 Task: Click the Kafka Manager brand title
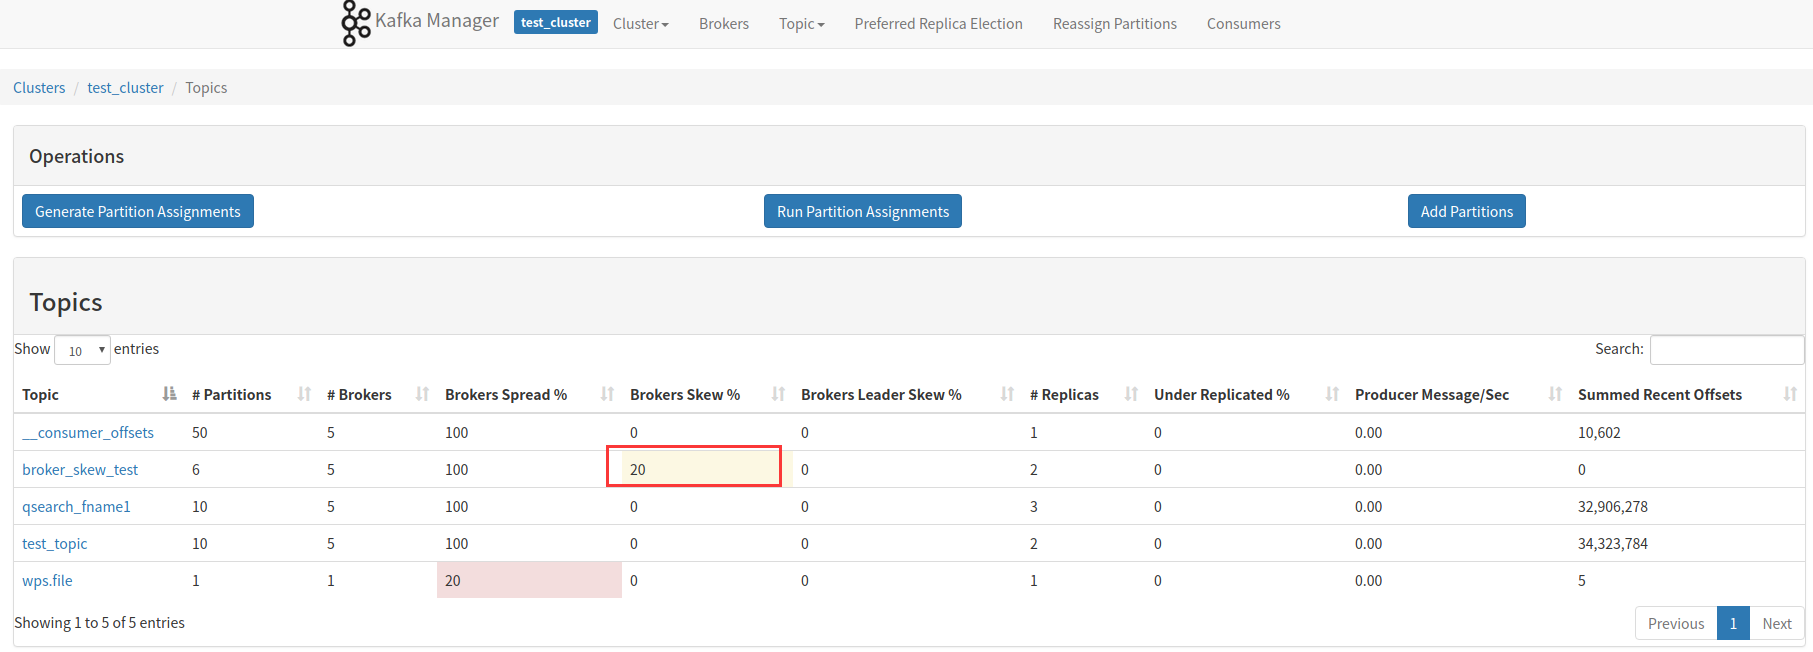(x=437, y=21)
